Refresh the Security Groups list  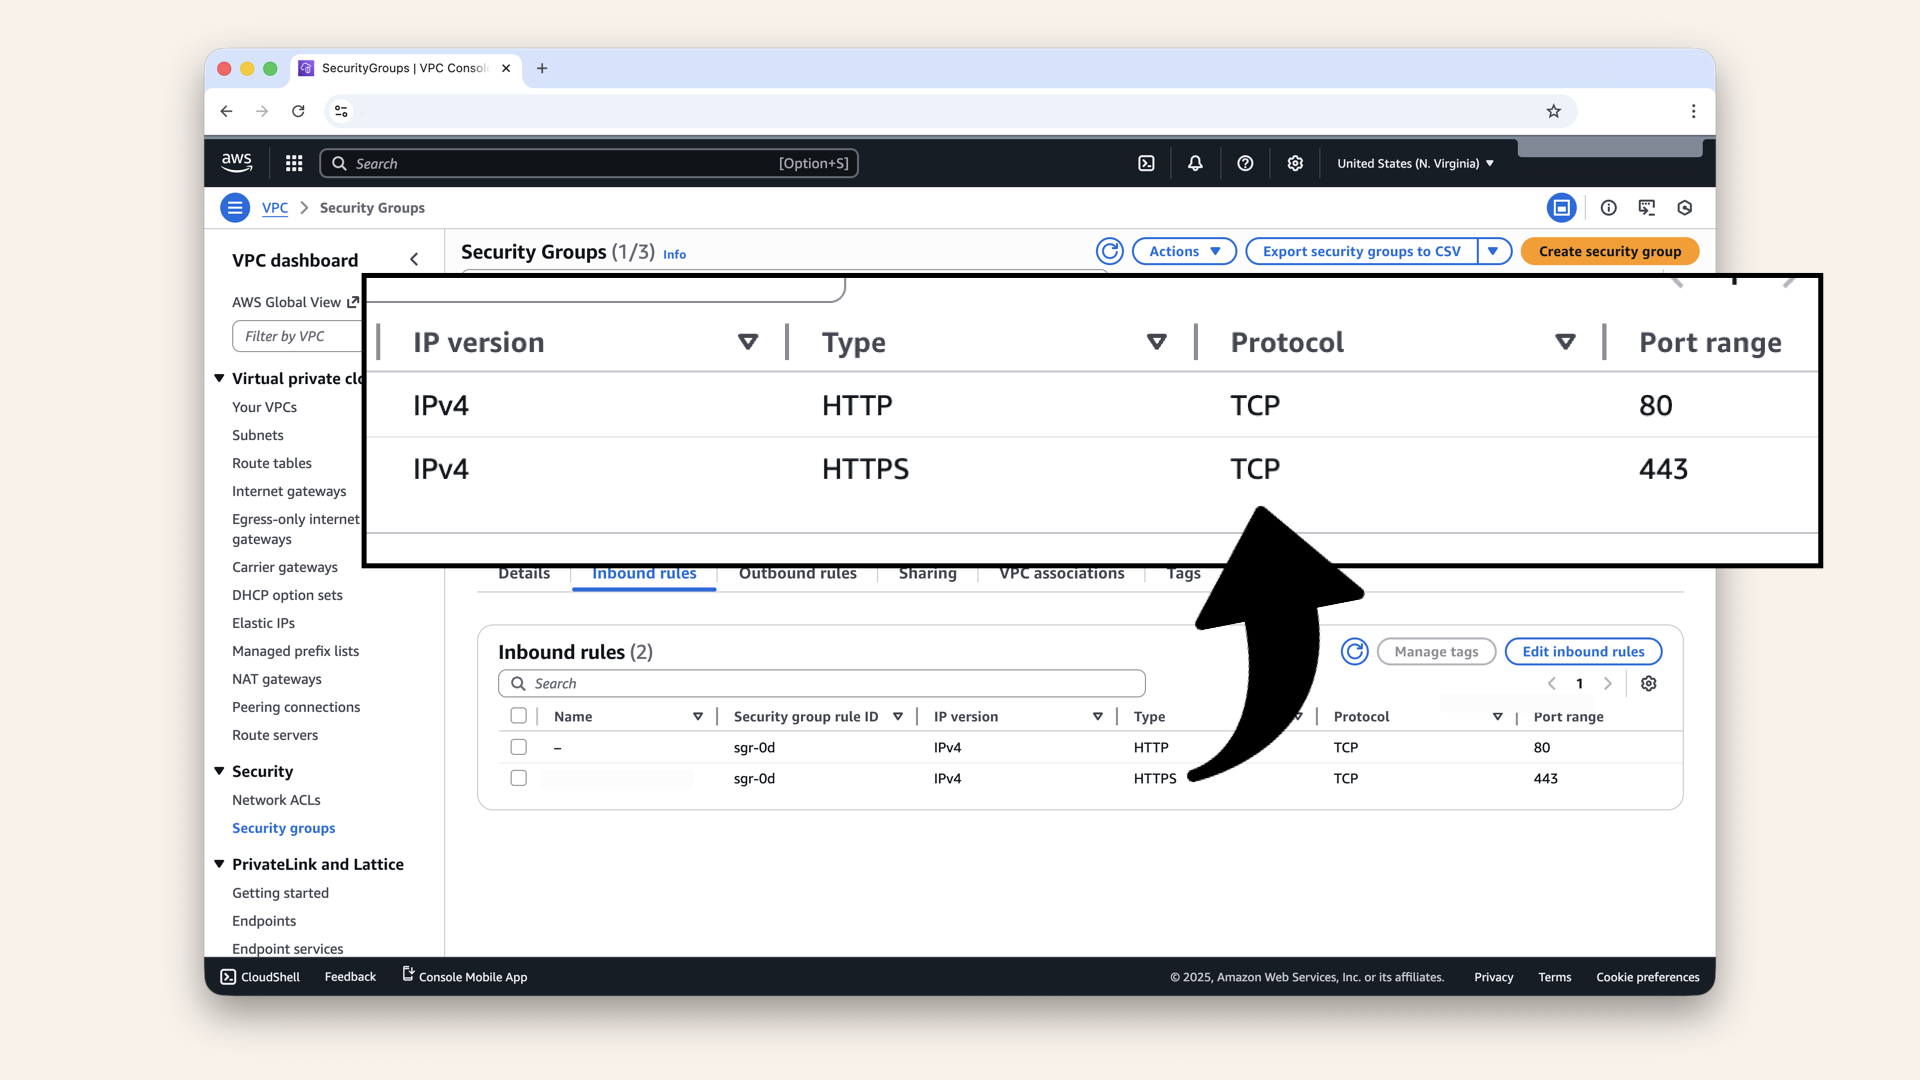coord(1110,251)
